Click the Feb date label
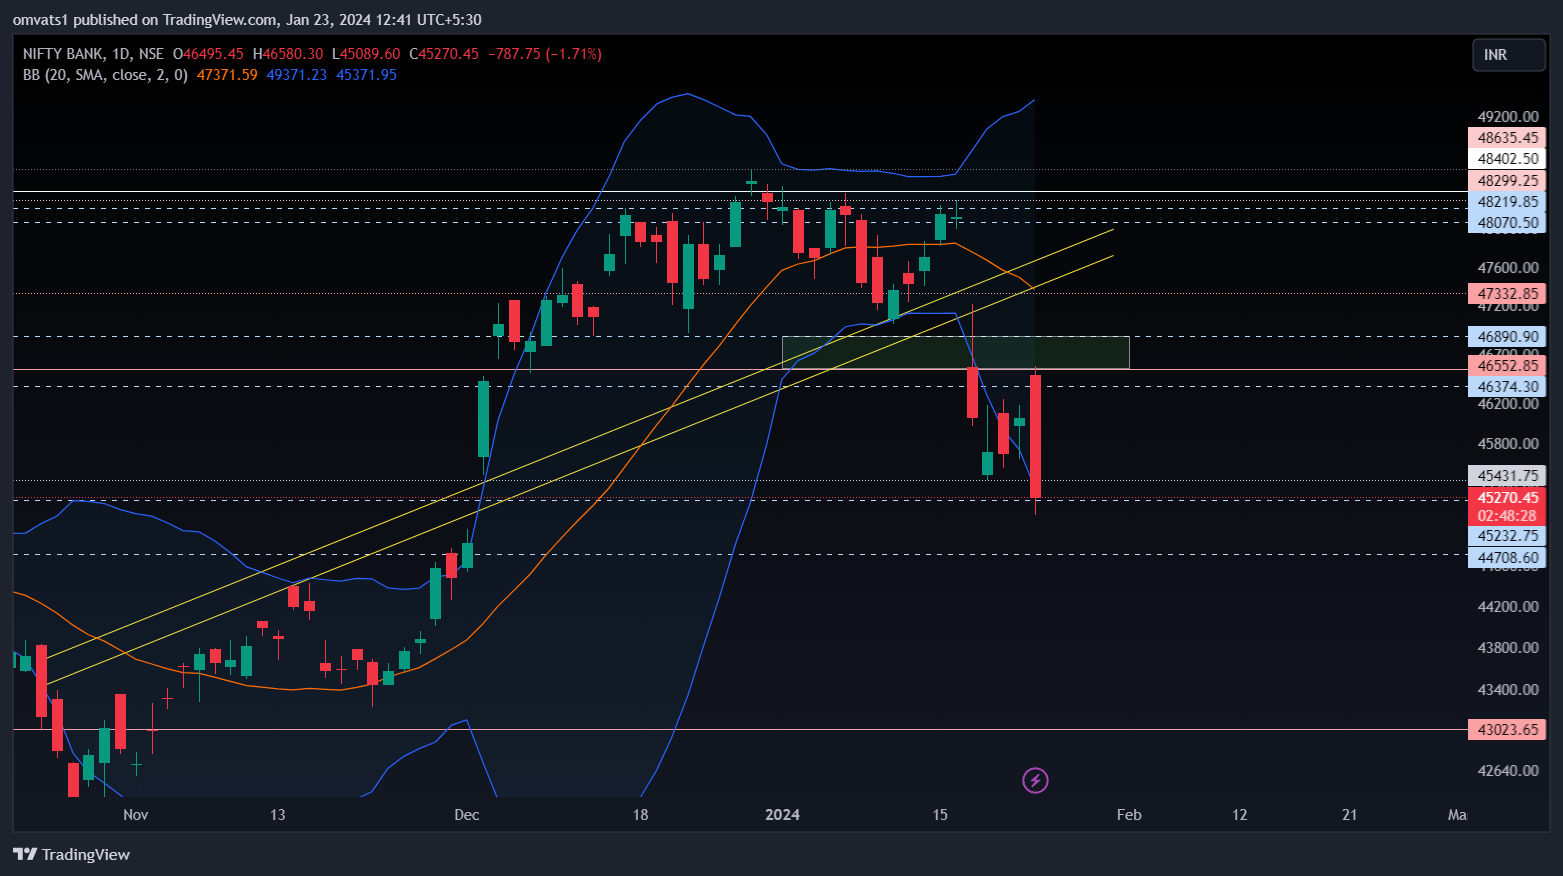The image size is (1563, 876). pos(1129,815)
